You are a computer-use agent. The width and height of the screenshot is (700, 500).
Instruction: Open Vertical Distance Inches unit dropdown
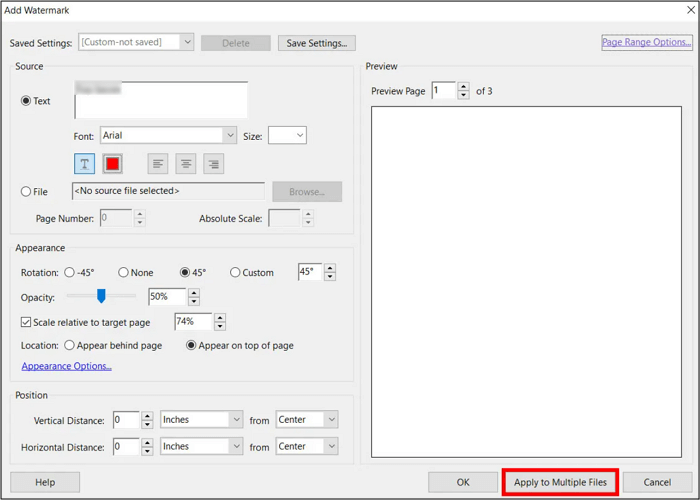click(x=235, y=420)
